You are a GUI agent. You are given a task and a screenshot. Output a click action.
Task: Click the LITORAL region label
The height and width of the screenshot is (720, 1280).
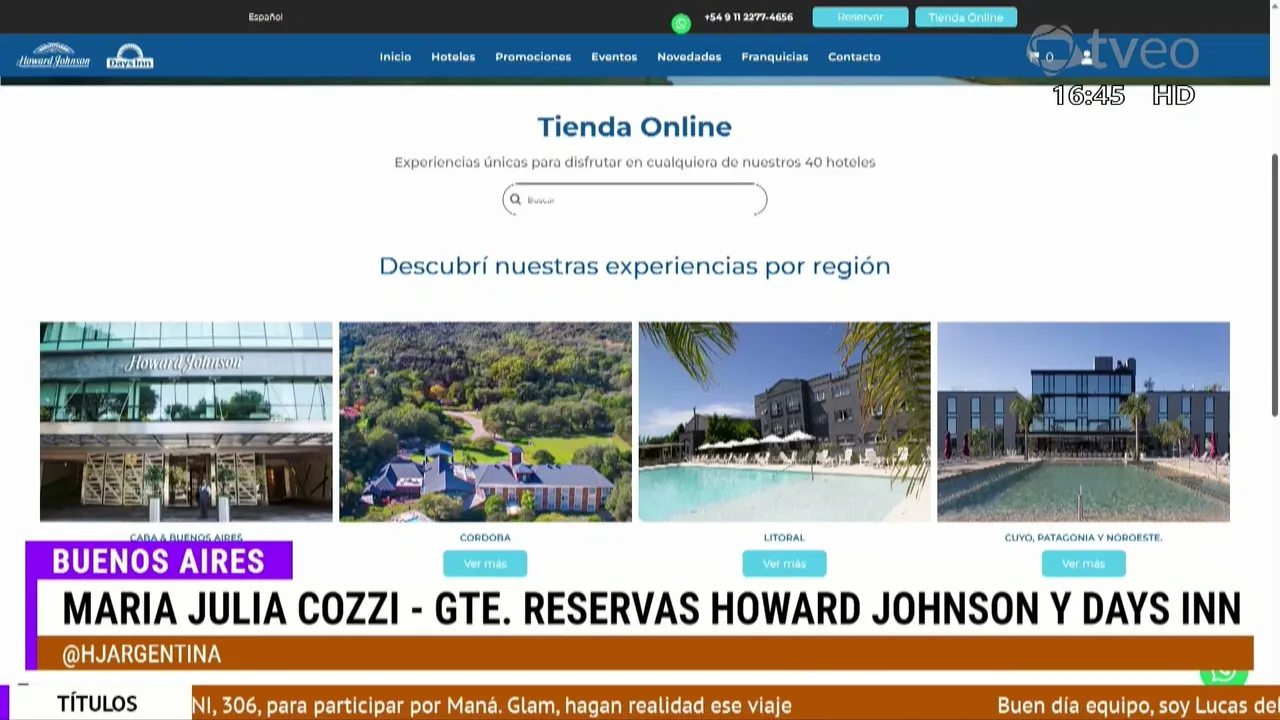coord(784,538)
